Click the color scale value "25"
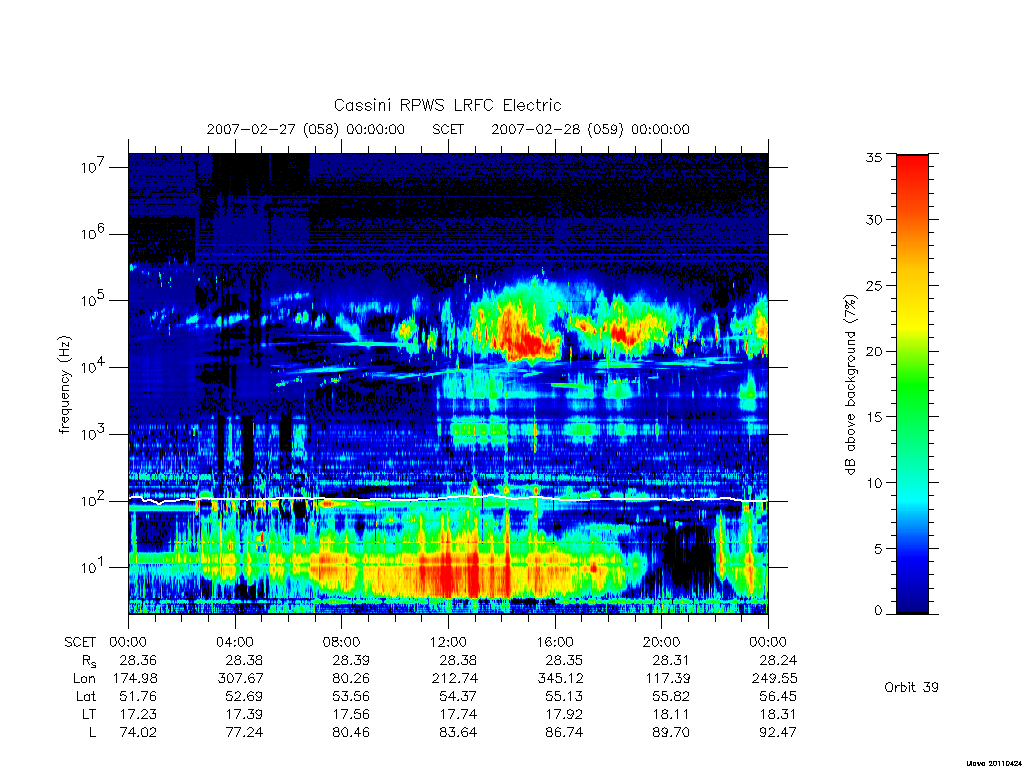Viewport: 1024px width, 768px height. [x=873, y=285]
